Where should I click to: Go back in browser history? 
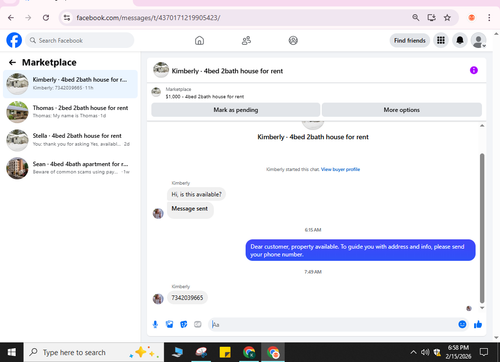click(x=11, y=18)
